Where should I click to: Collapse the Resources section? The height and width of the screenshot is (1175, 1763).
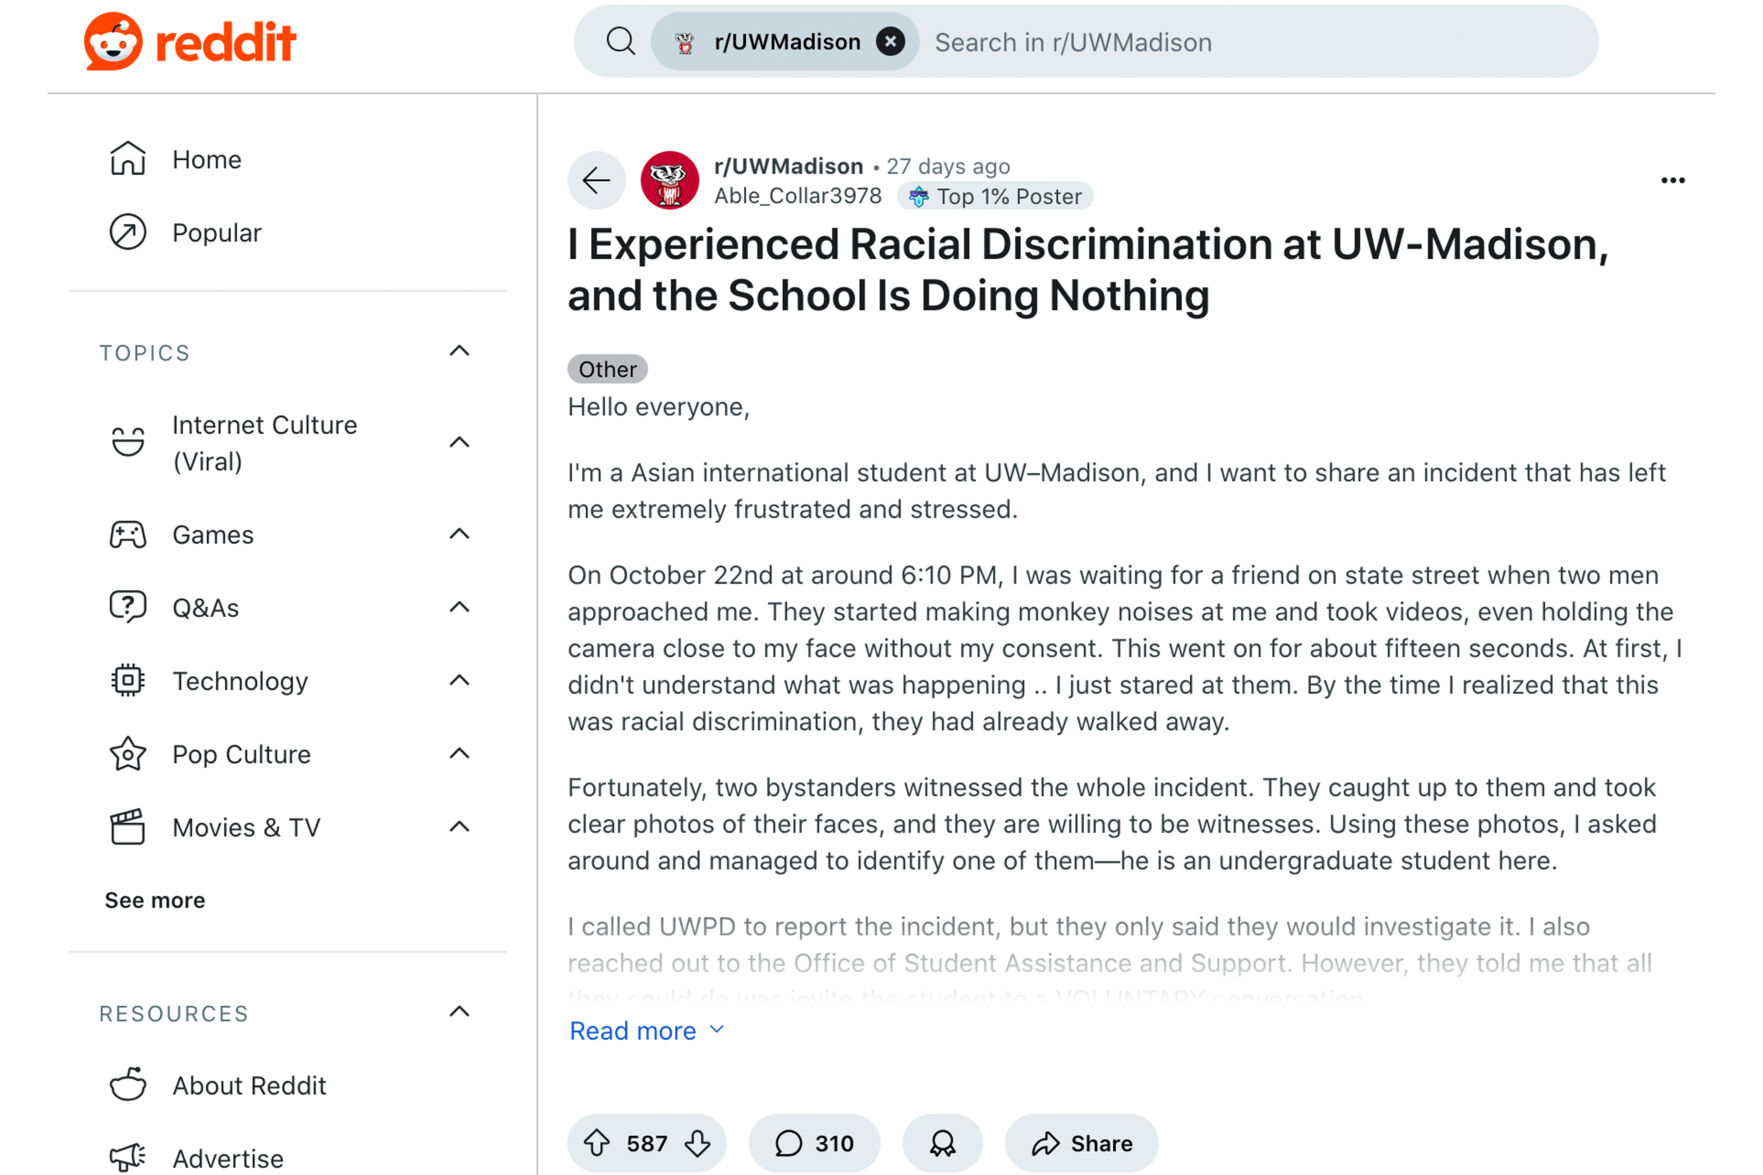(459, 1012)
